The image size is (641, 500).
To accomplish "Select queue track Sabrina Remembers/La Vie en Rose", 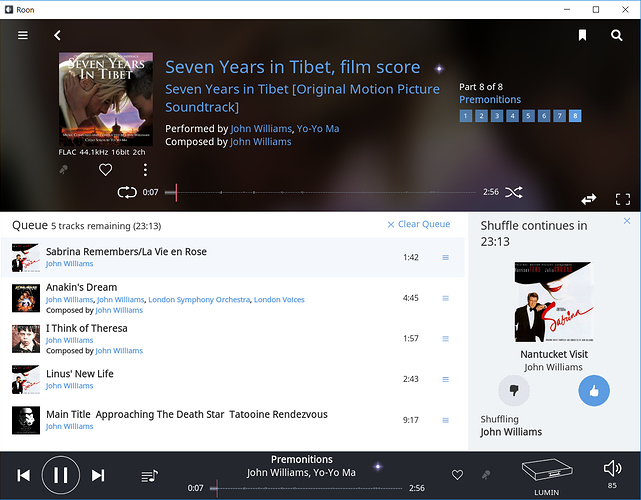I will (232, 258).
